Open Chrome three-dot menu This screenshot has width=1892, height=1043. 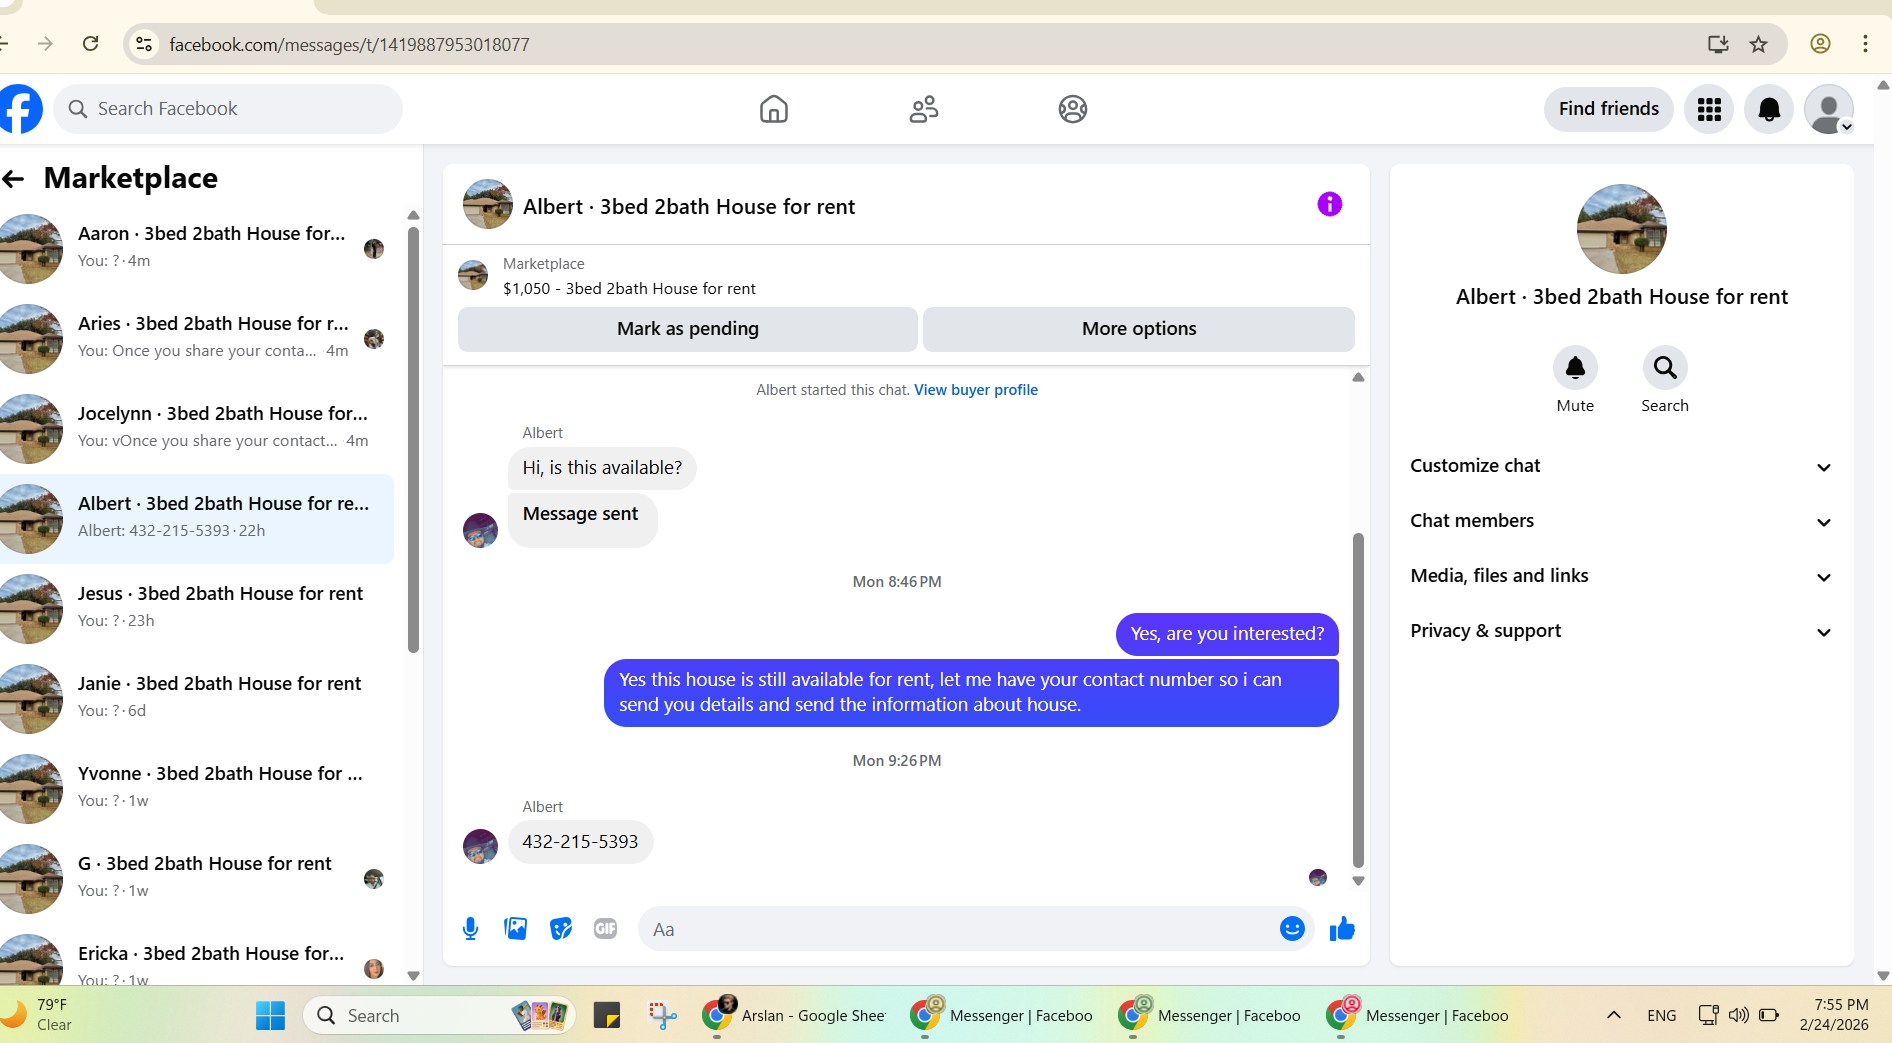[1865, 44]
